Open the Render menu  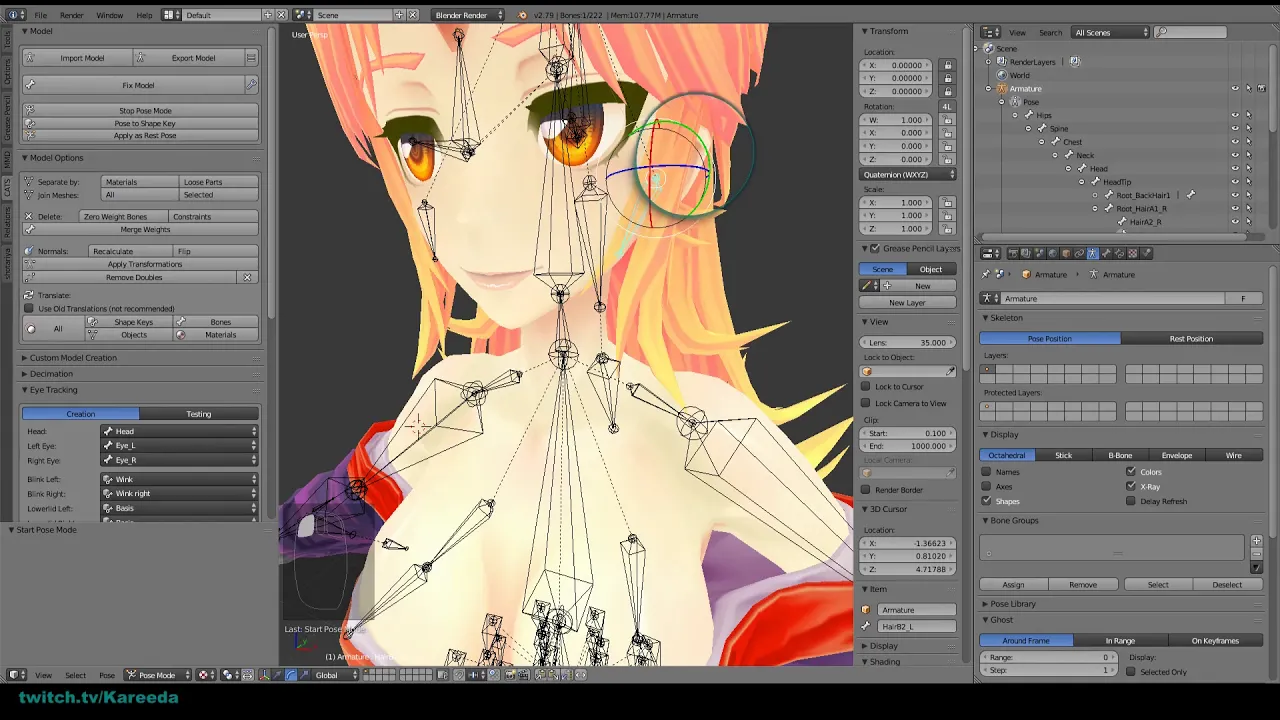click(x=72, y=15)
